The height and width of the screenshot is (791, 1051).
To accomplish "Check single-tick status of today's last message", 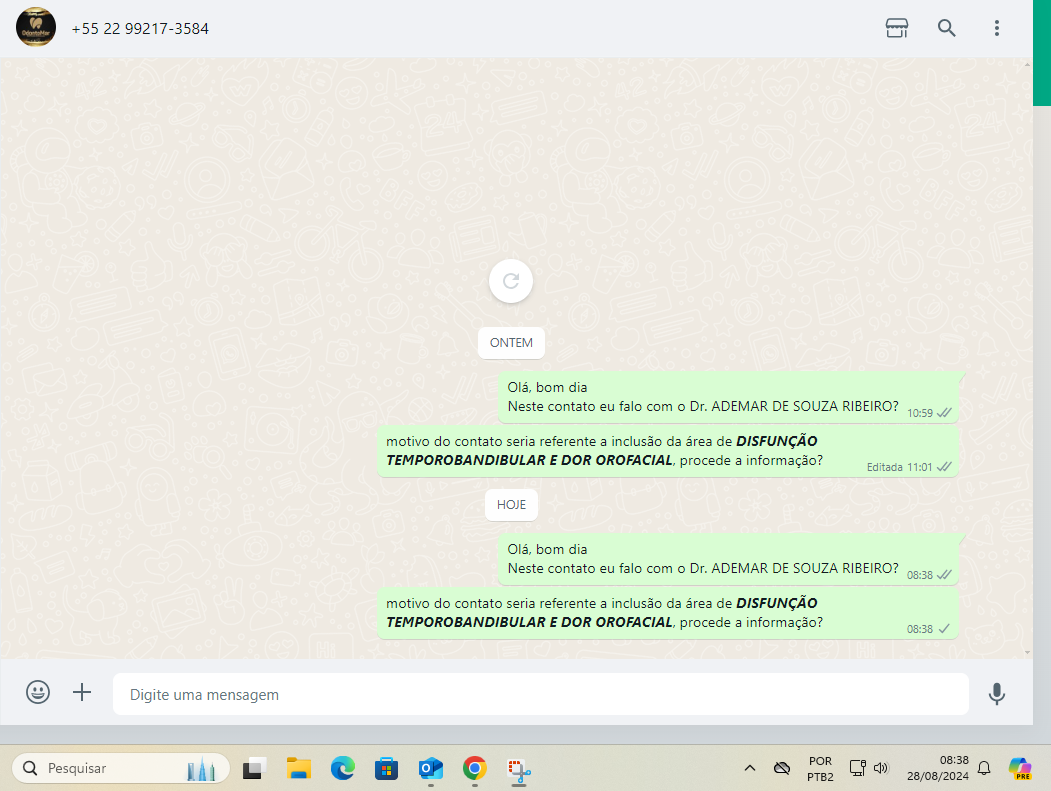I will pos(944,629).
